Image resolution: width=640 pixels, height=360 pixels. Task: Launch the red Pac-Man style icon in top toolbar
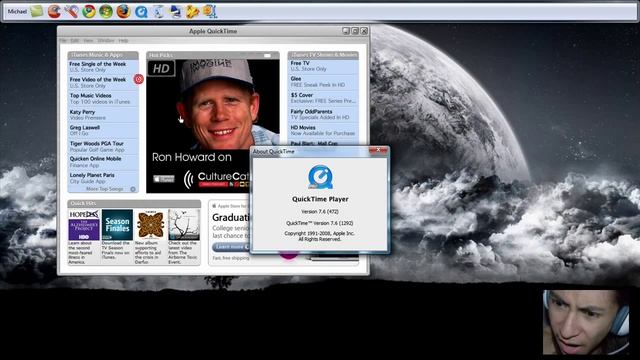pos(54,11)
